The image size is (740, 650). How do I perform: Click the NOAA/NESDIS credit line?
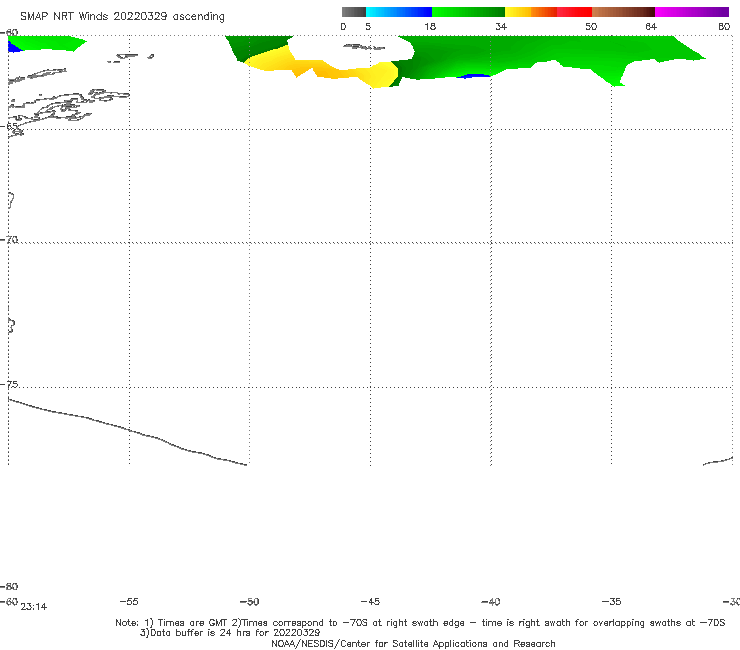pos(413,643)
